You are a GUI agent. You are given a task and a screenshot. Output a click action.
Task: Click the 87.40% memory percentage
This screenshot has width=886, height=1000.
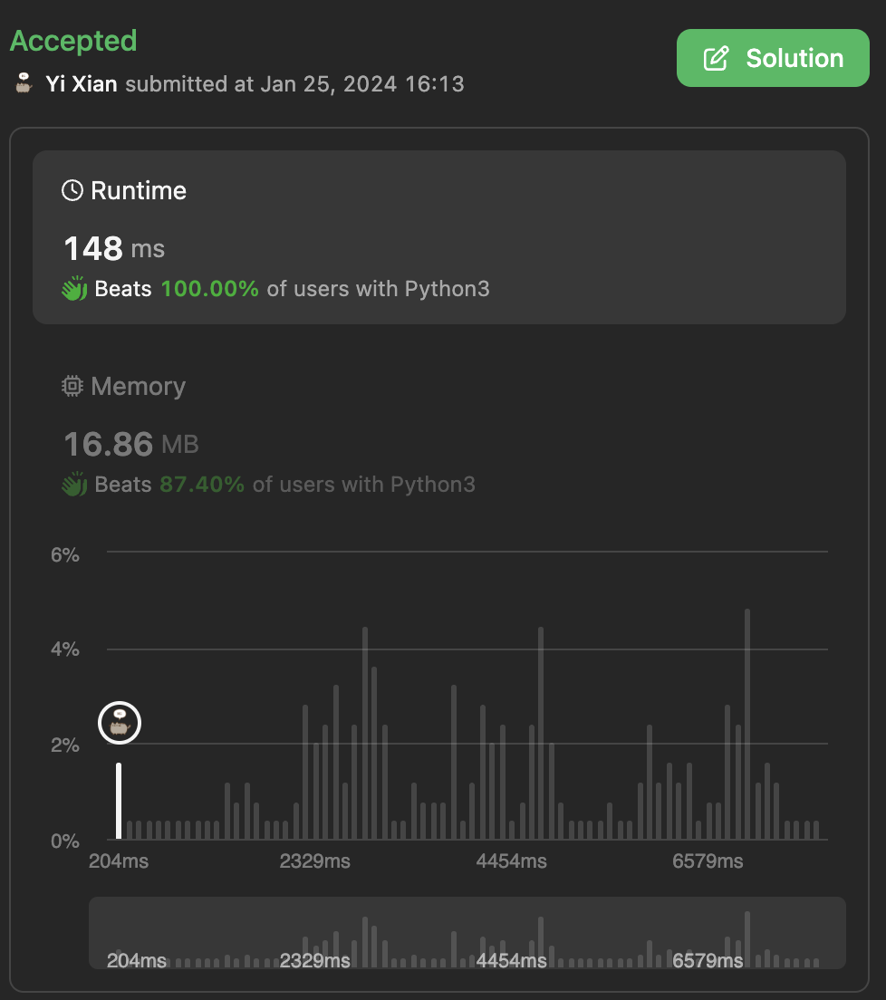202,485
